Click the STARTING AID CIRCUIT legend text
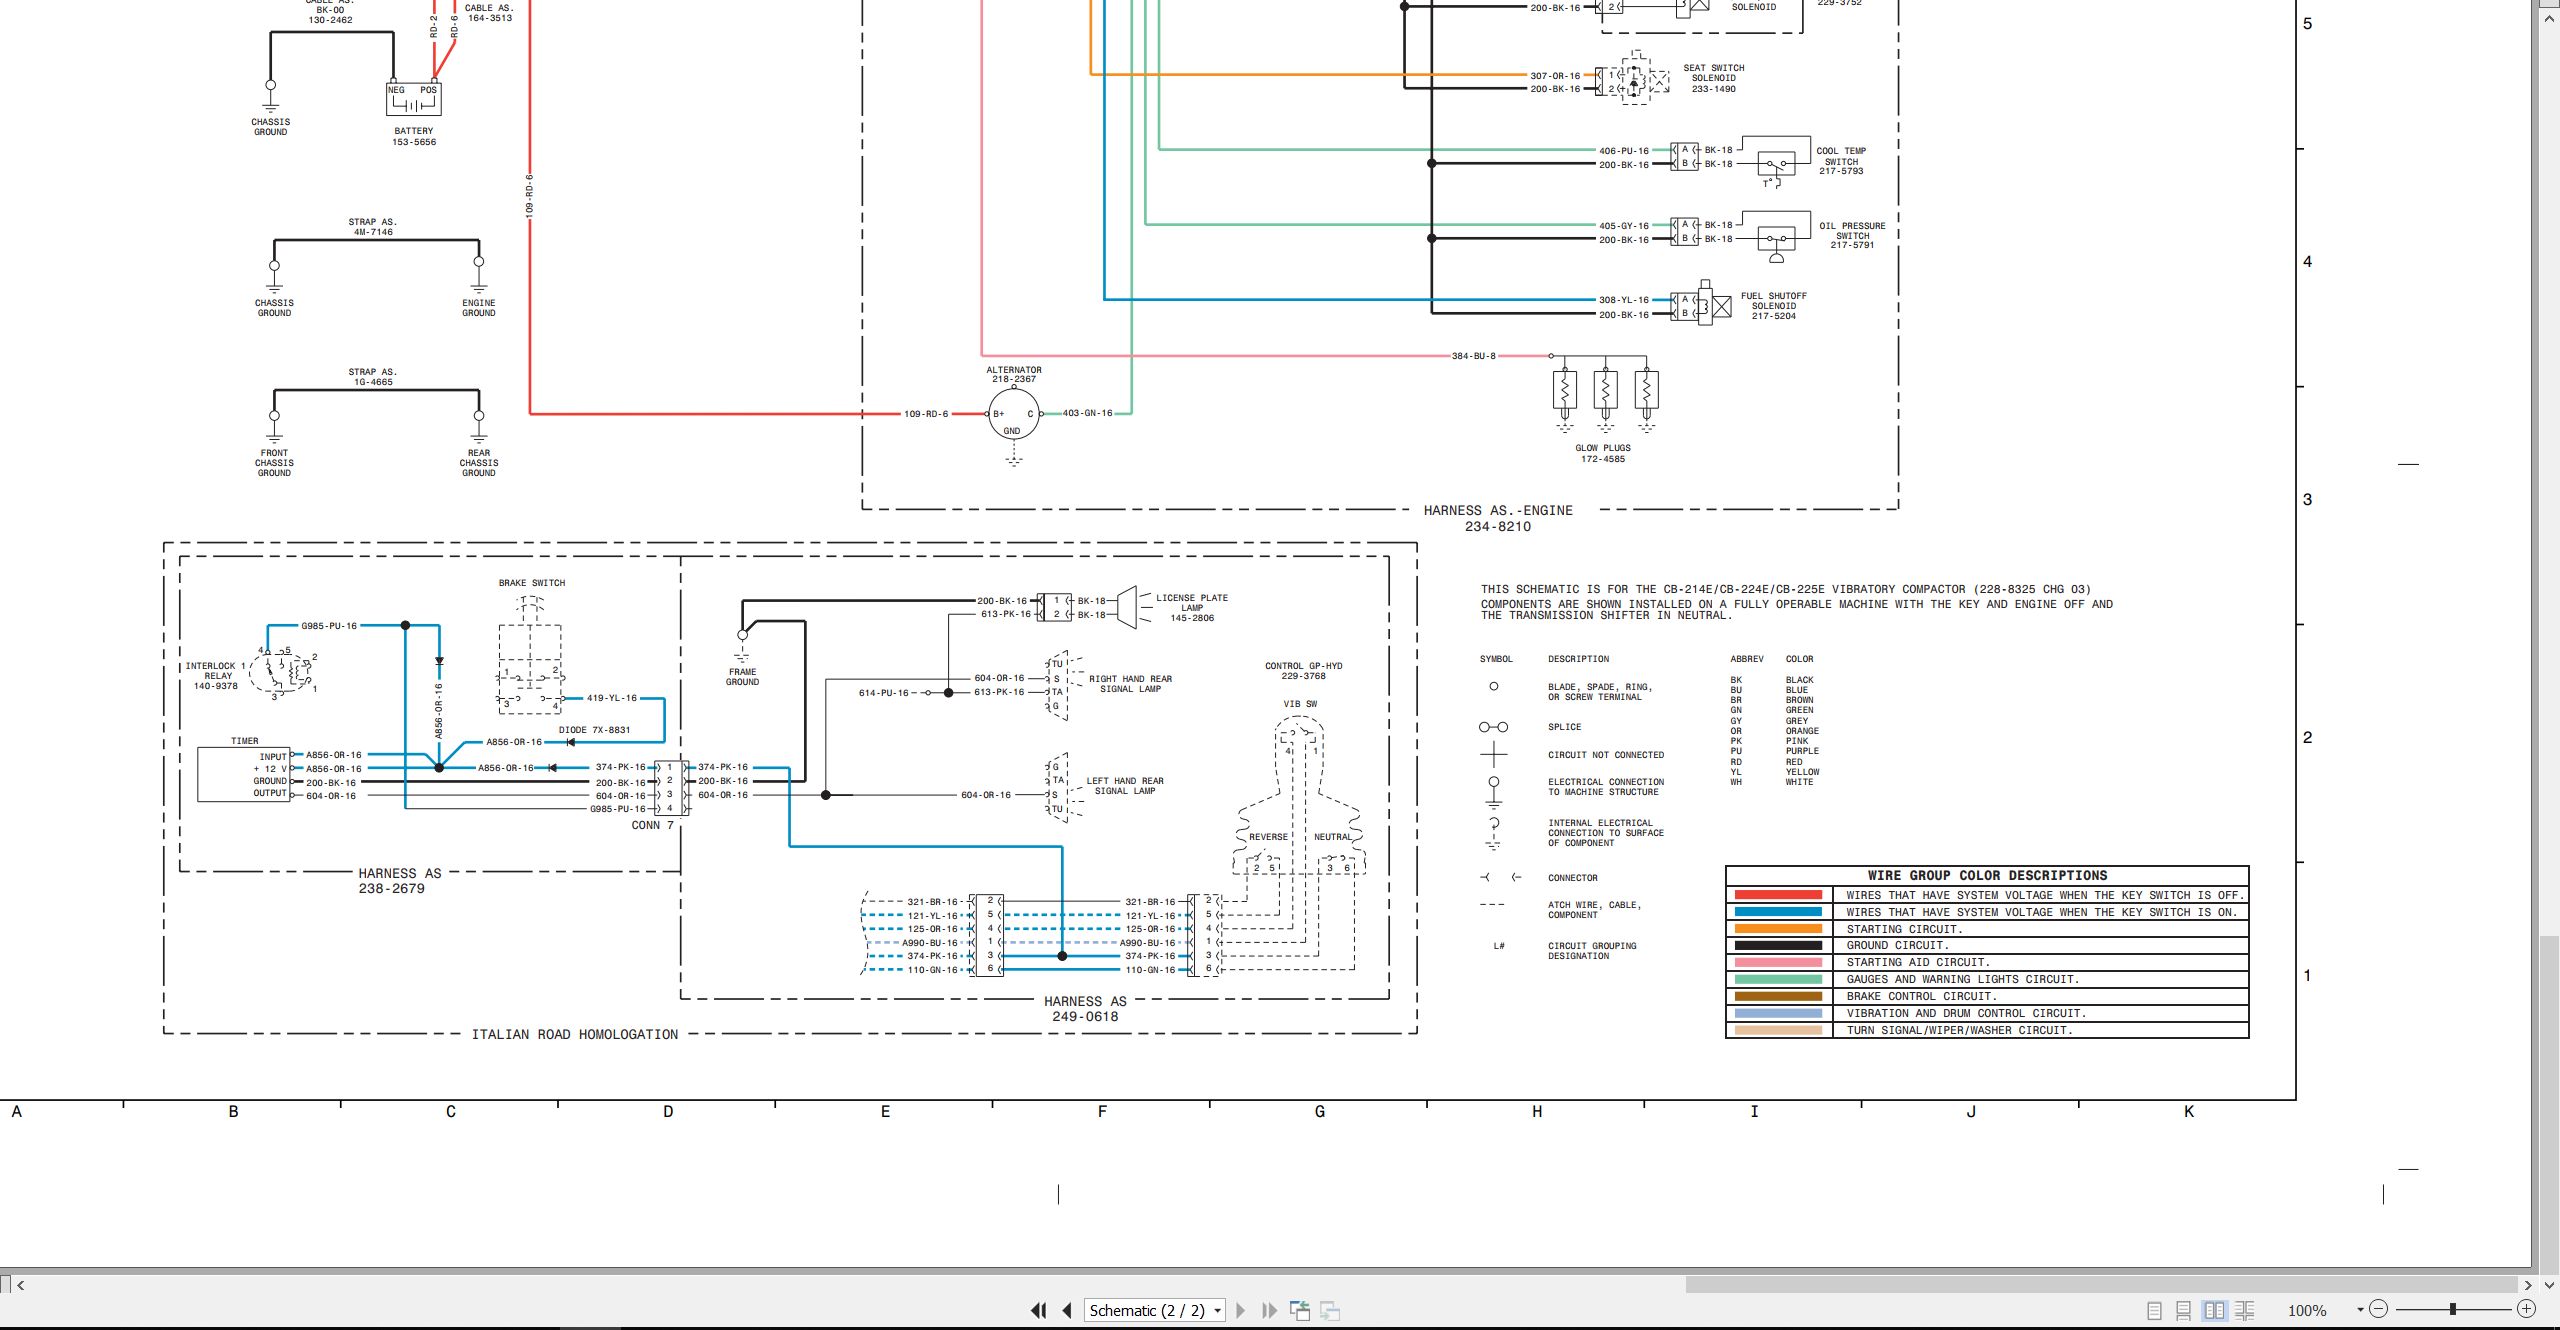 [x=1917, y=963]
